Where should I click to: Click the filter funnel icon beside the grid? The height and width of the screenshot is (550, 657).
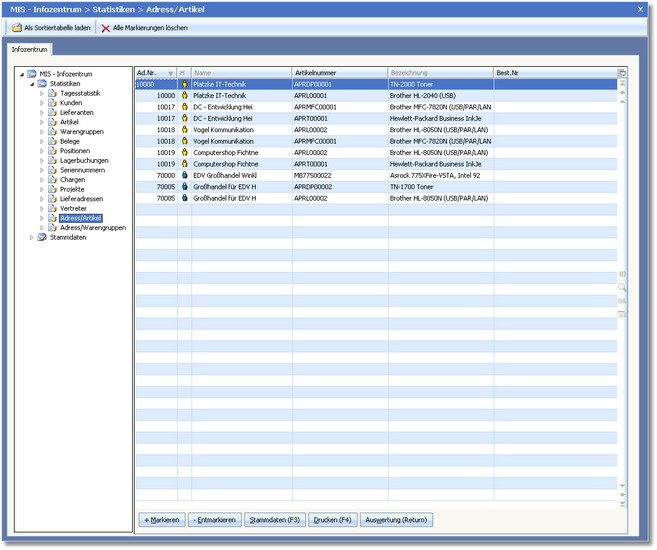tap(622, 314)
